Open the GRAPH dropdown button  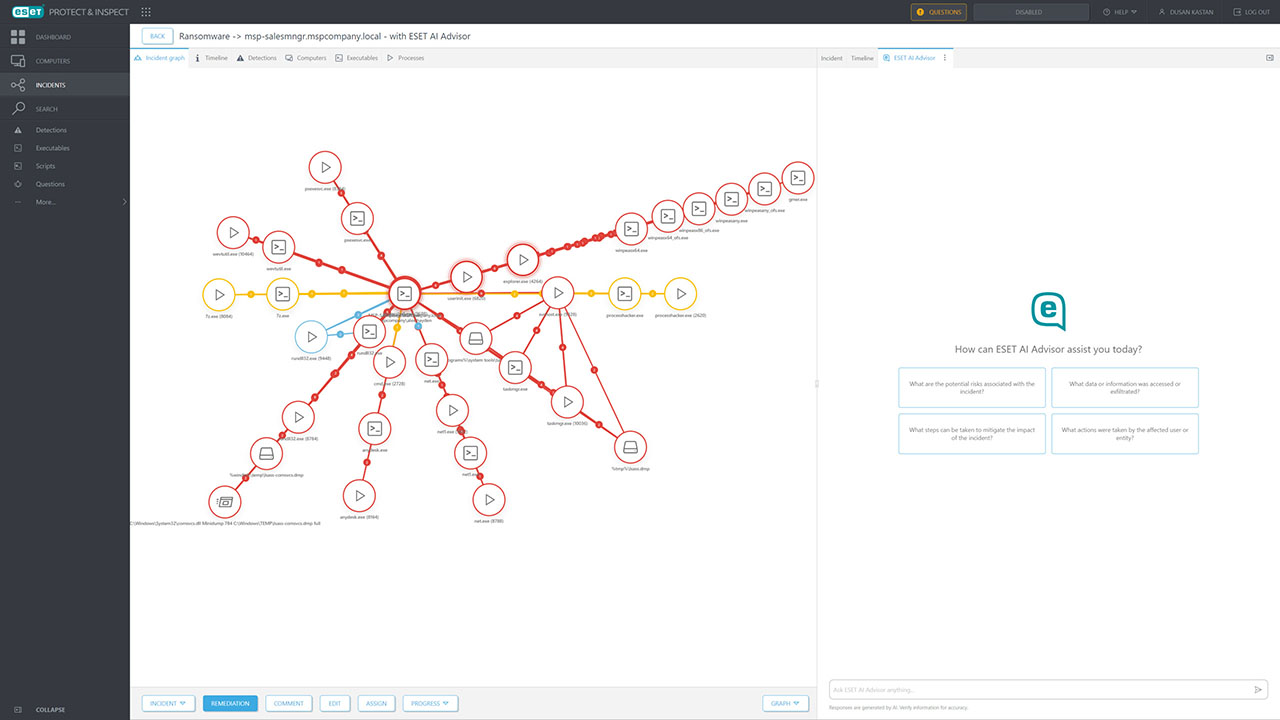pos(785,703)
